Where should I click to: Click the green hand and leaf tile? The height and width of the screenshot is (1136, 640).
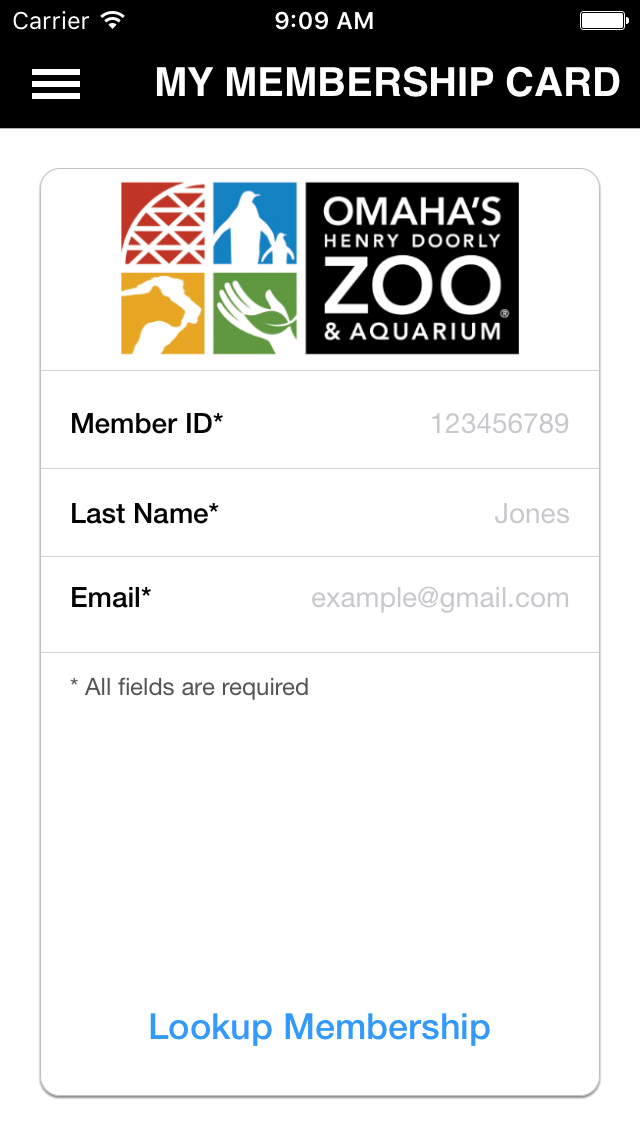[x=255, y=313]
